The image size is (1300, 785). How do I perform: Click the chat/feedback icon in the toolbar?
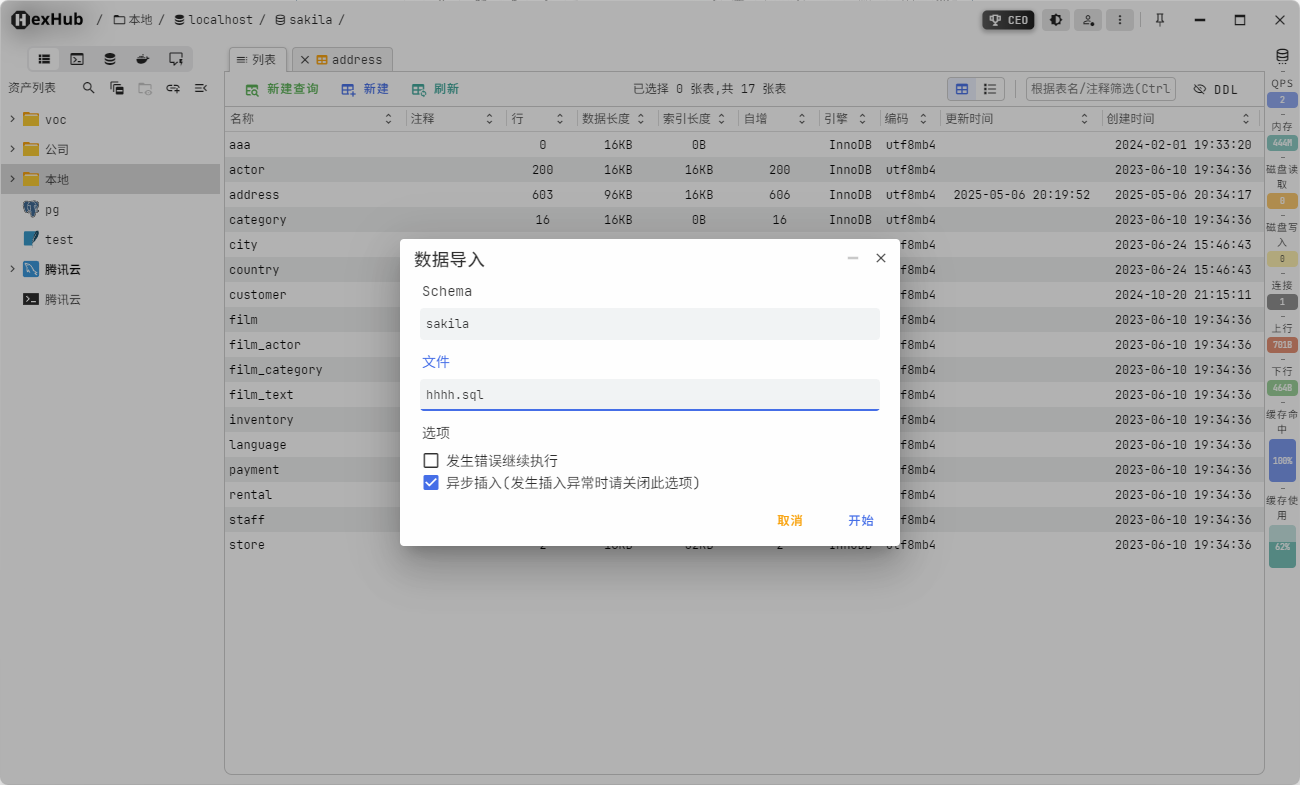pos(177,58)
